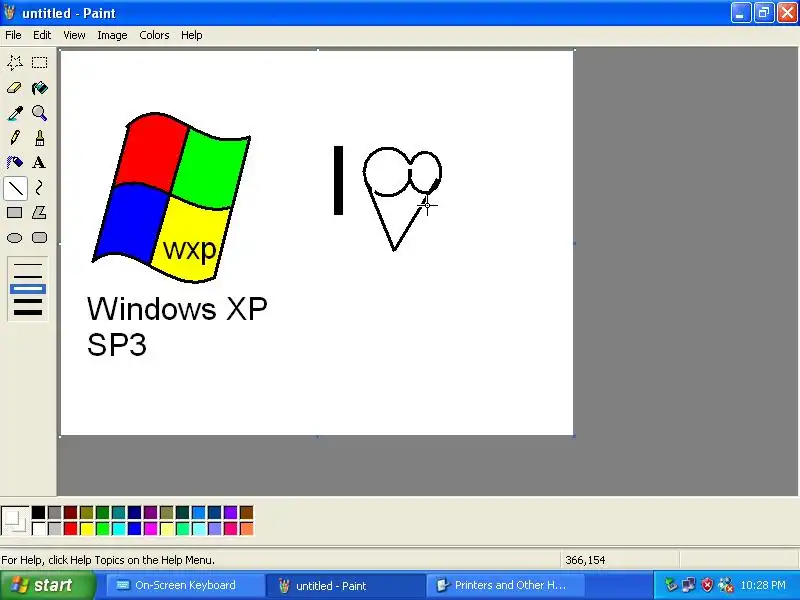Open Printers and Other H... taskbar window
800x600 pixels.
[x=506, y=585]
